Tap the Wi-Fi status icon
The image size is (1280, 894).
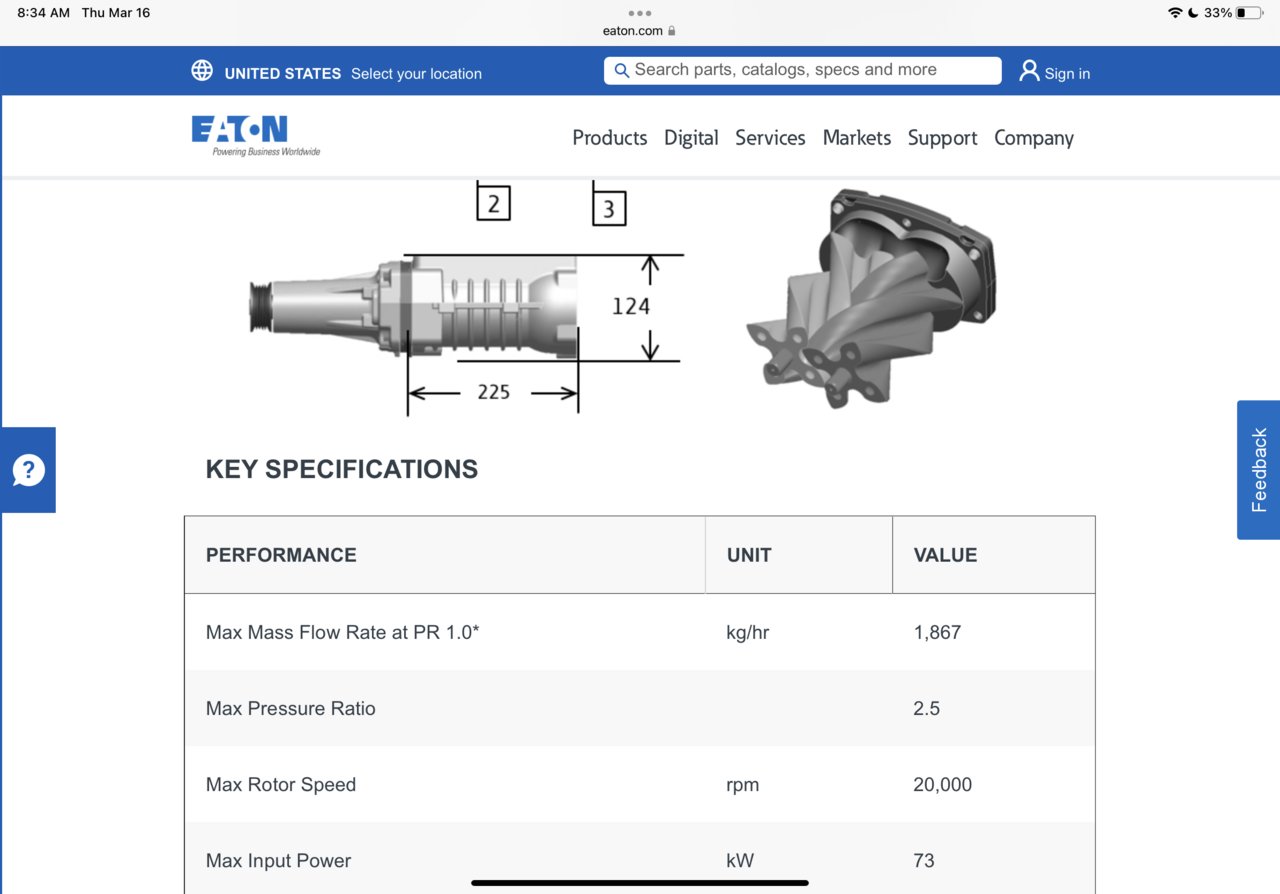pos(1175,13)
